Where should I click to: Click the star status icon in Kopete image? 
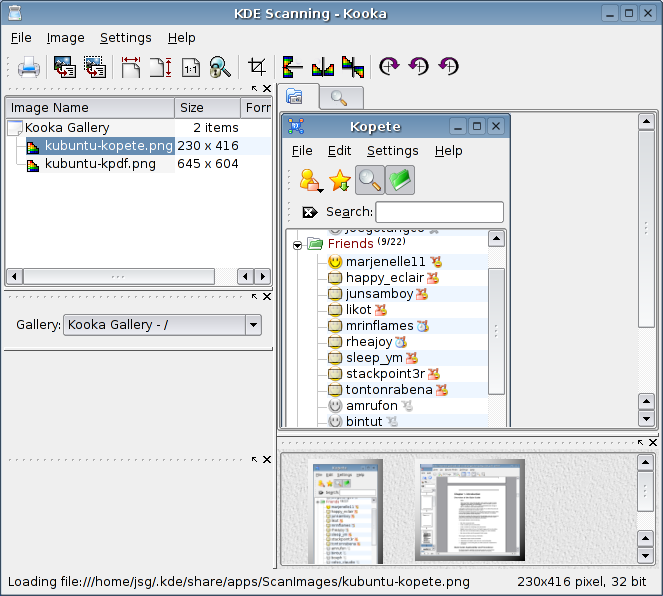340,180
